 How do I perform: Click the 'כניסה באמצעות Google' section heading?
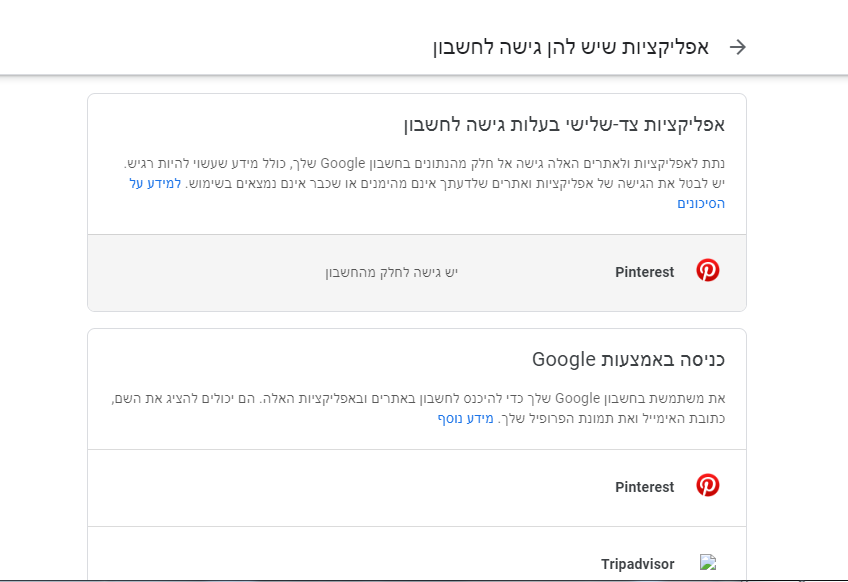click(628, 360)
